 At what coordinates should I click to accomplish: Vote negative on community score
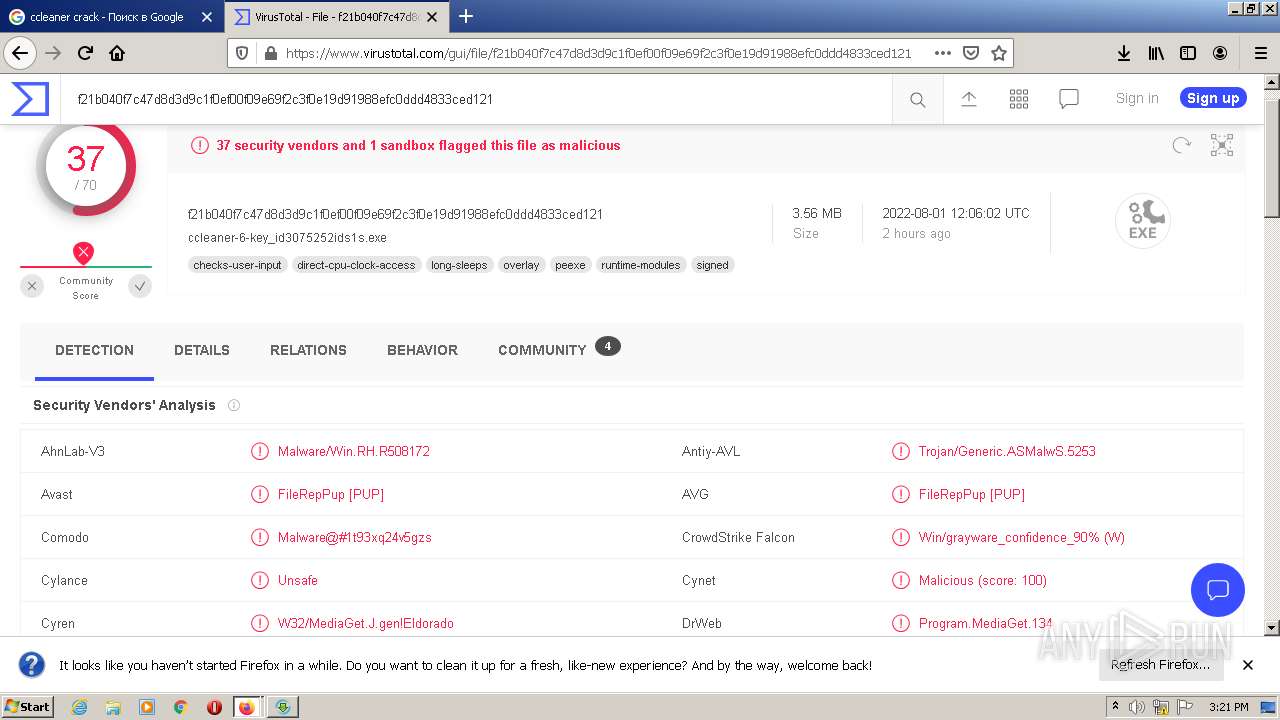32,287
